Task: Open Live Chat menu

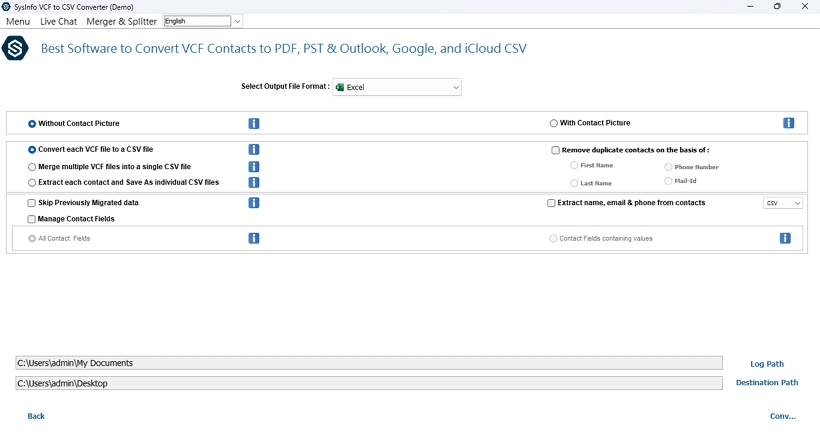Action: click(x=59, y=21)
